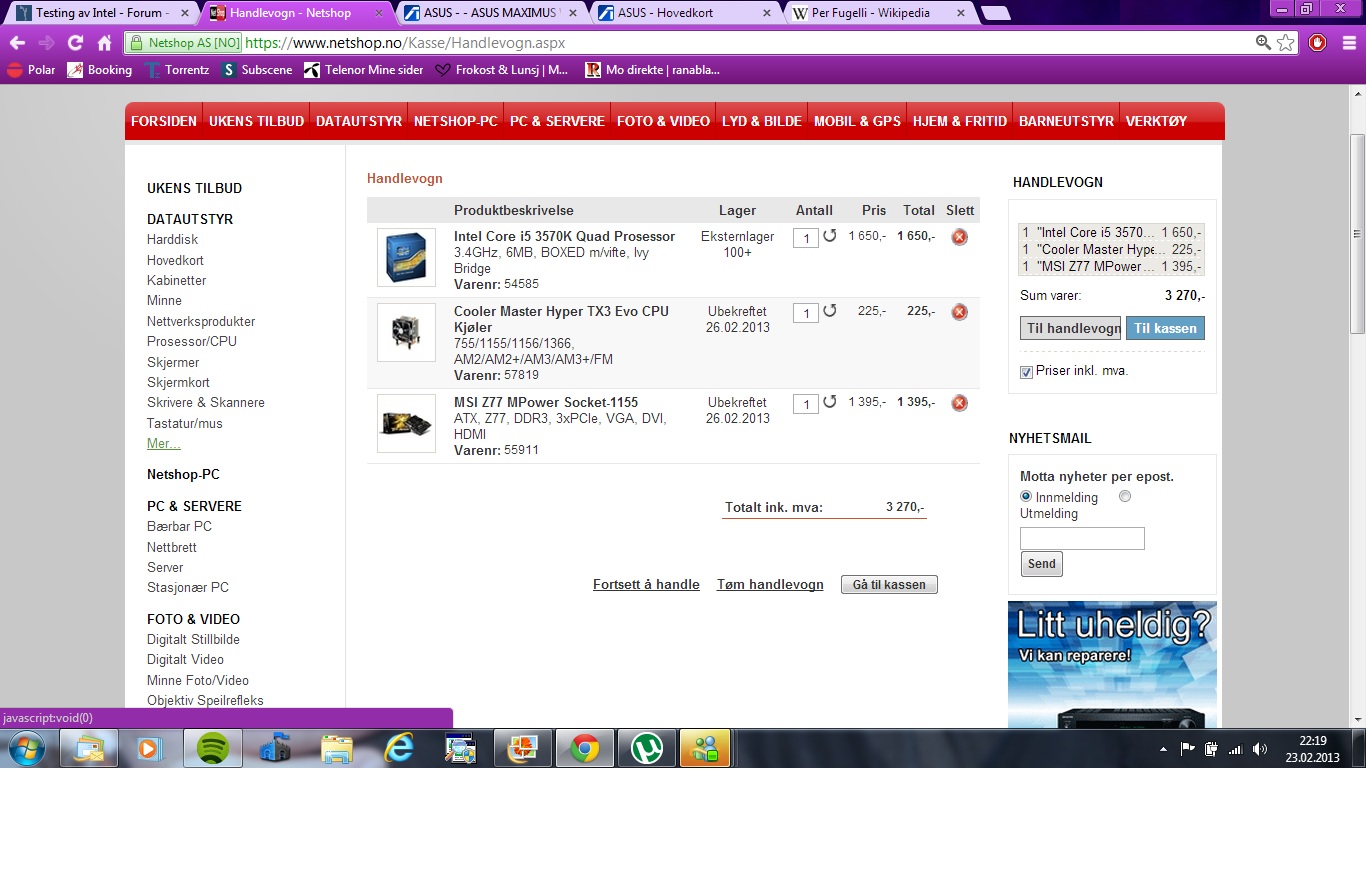This screenshot has width=1366, height=883.
Task: Bookmark this page with the star icon
Action: point(1286,43)
